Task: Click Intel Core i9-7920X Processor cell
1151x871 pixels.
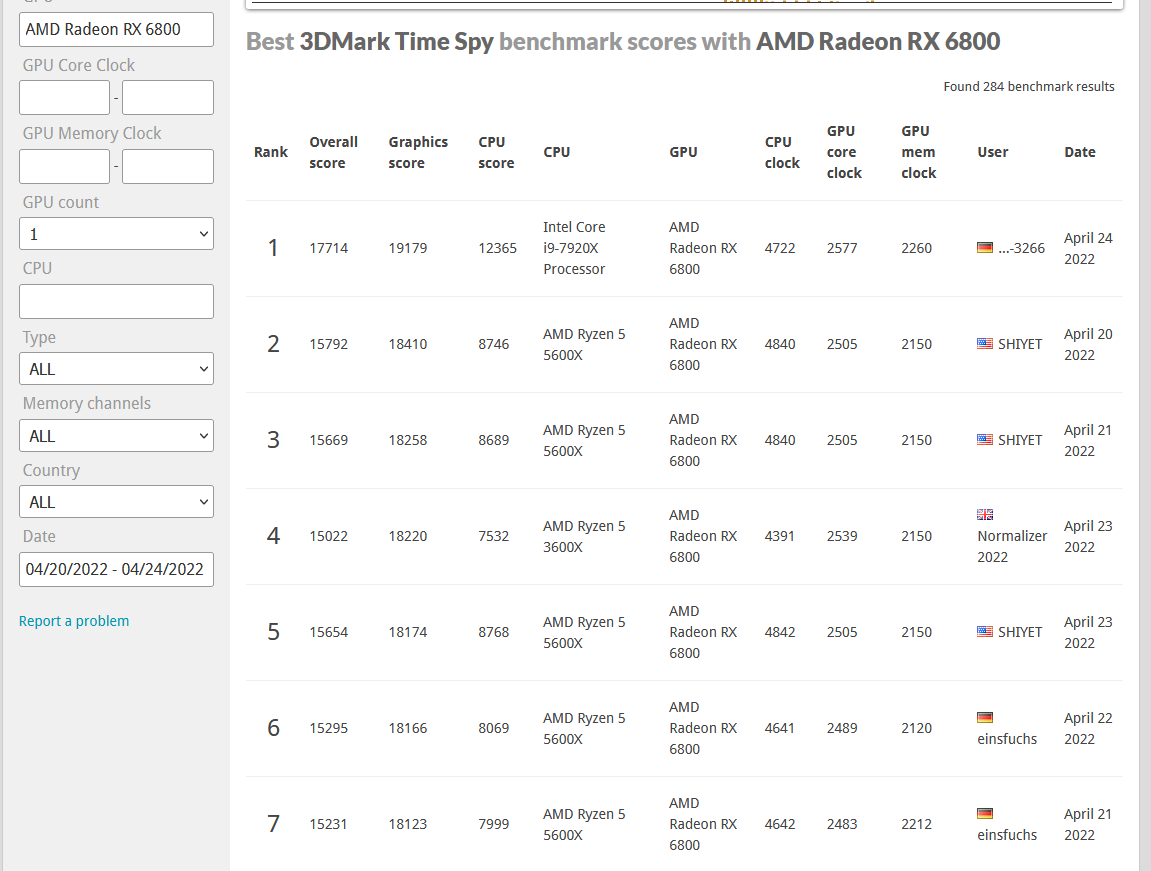Action: (x=574, y=248)
